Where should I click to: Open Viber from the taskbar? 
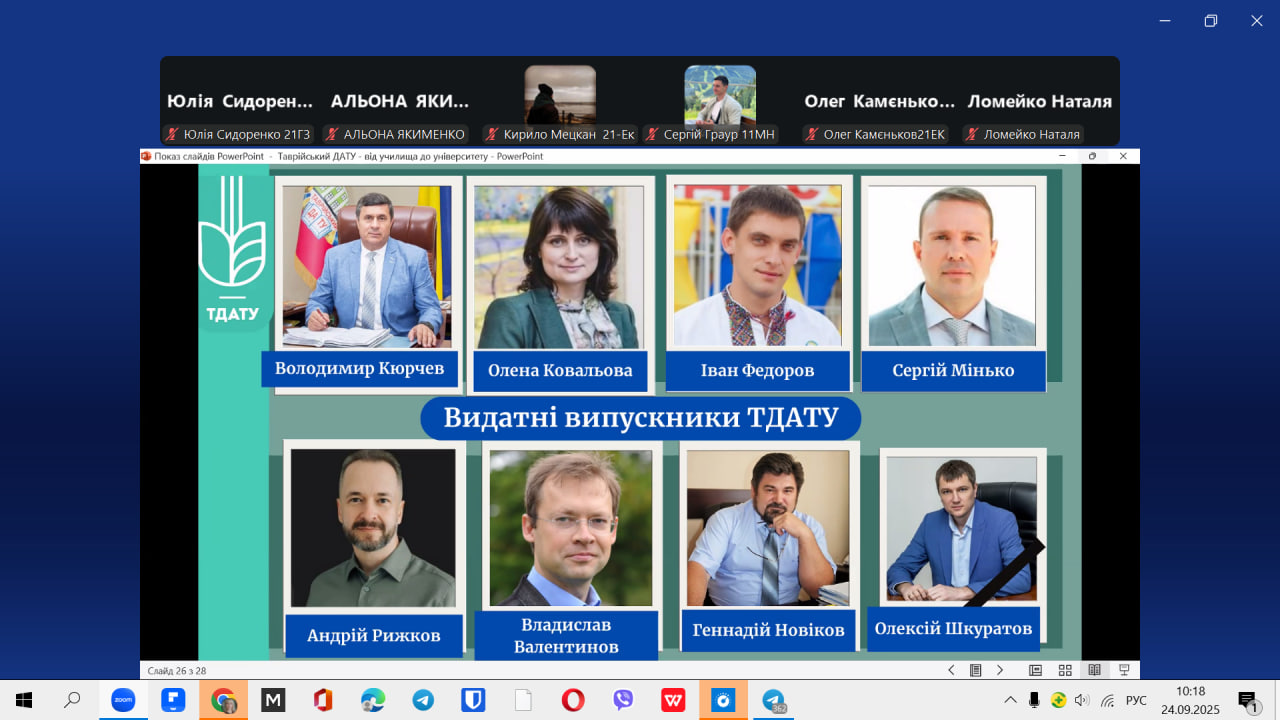623,700
